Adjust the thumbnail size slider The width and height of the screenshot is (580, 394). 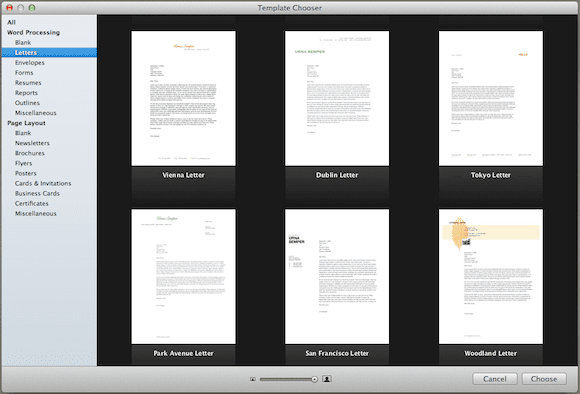[289, 379]
